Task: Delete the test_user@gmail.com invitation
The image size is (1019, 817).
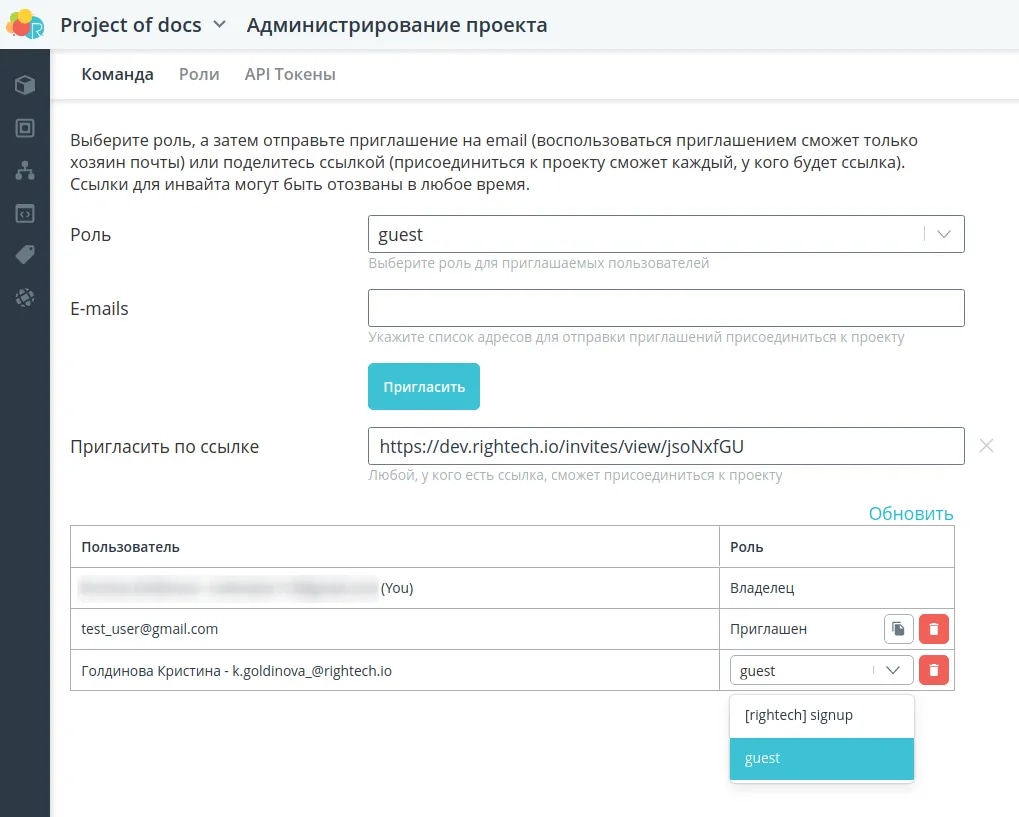Action: pos(934,629)
